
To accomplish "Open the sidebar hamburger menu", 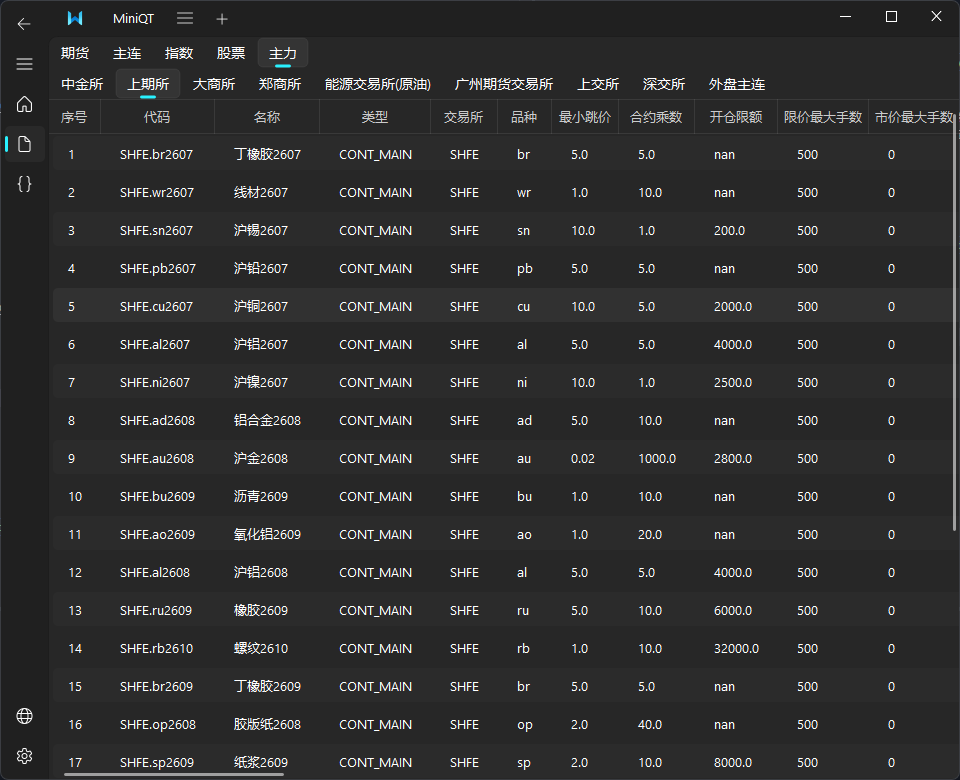I will coord(24,64).
